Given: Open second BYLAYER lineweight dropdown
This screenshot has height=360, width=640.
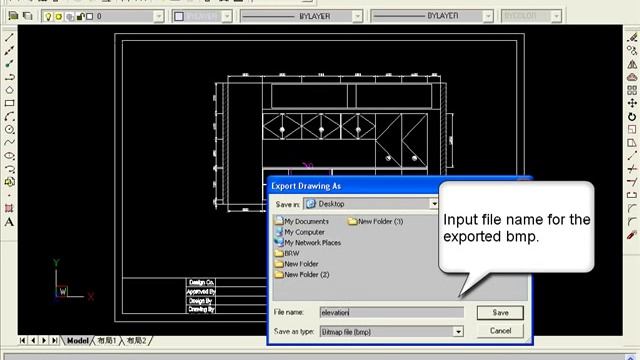Looking at the screenshot, I should tap(488, 16).
